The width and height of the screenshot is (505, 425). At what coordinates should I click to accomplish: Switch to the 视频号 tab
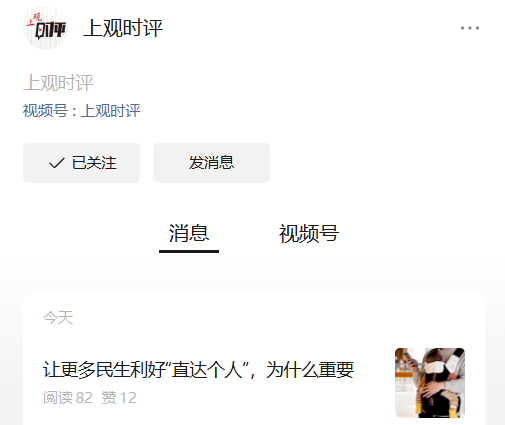(x=309, y=233)
